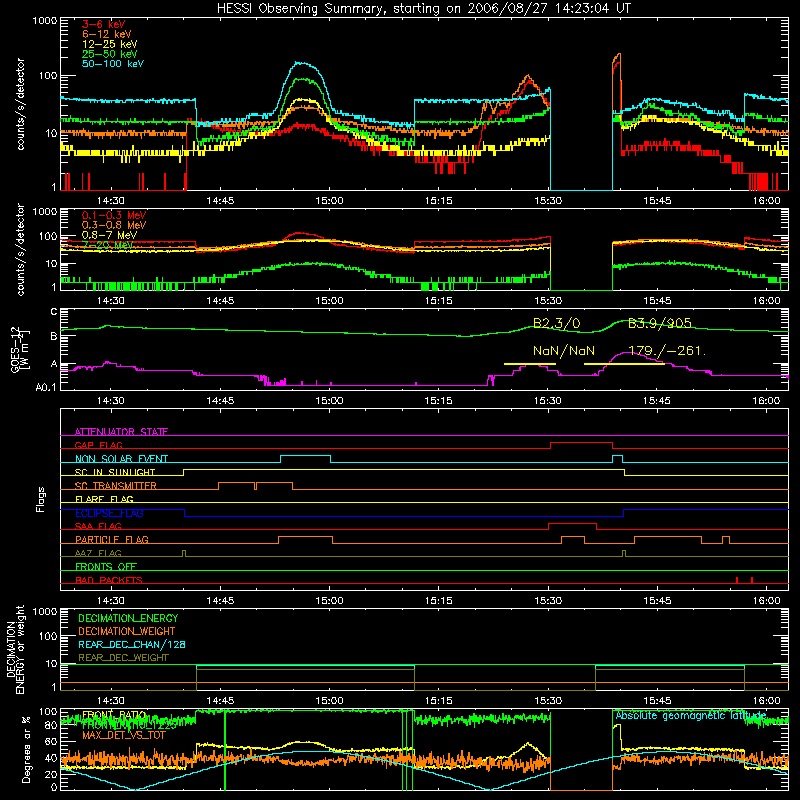Click the HESSI Observing Summary title
Image resolution: width=800 pixels, height=800 pixels.
coord(424,9)
